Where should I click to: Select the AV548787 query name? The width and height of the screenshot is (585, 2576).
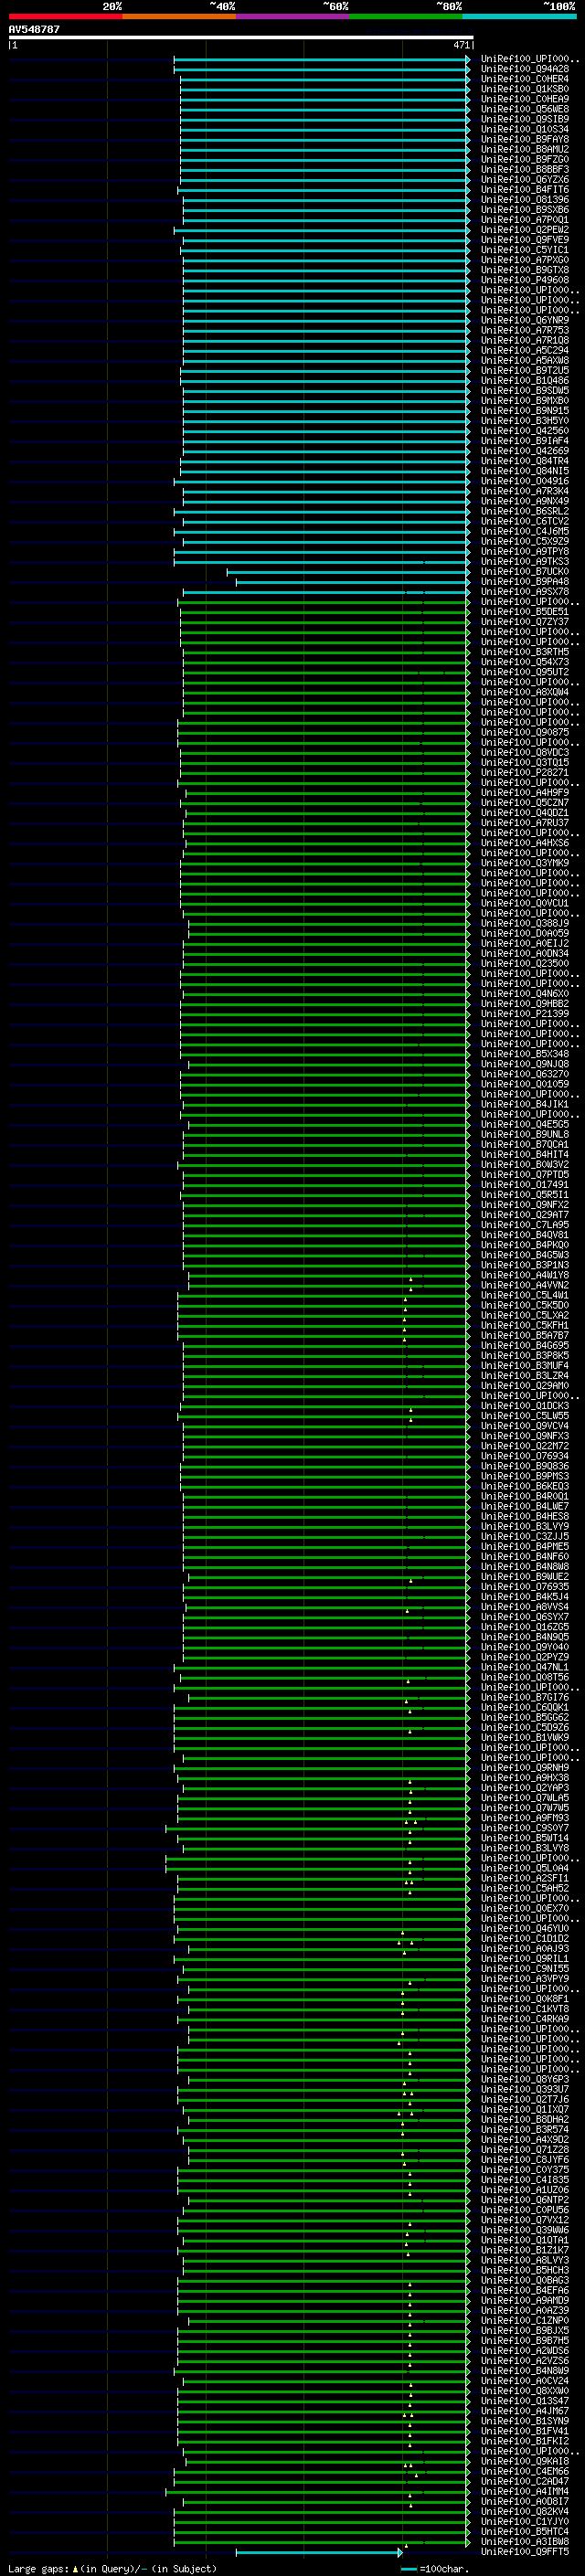coord(34,30)
